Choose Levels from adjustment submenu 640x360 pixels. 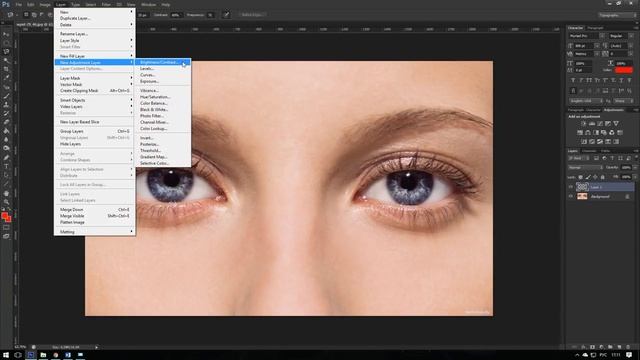click(x=163, y=69)
